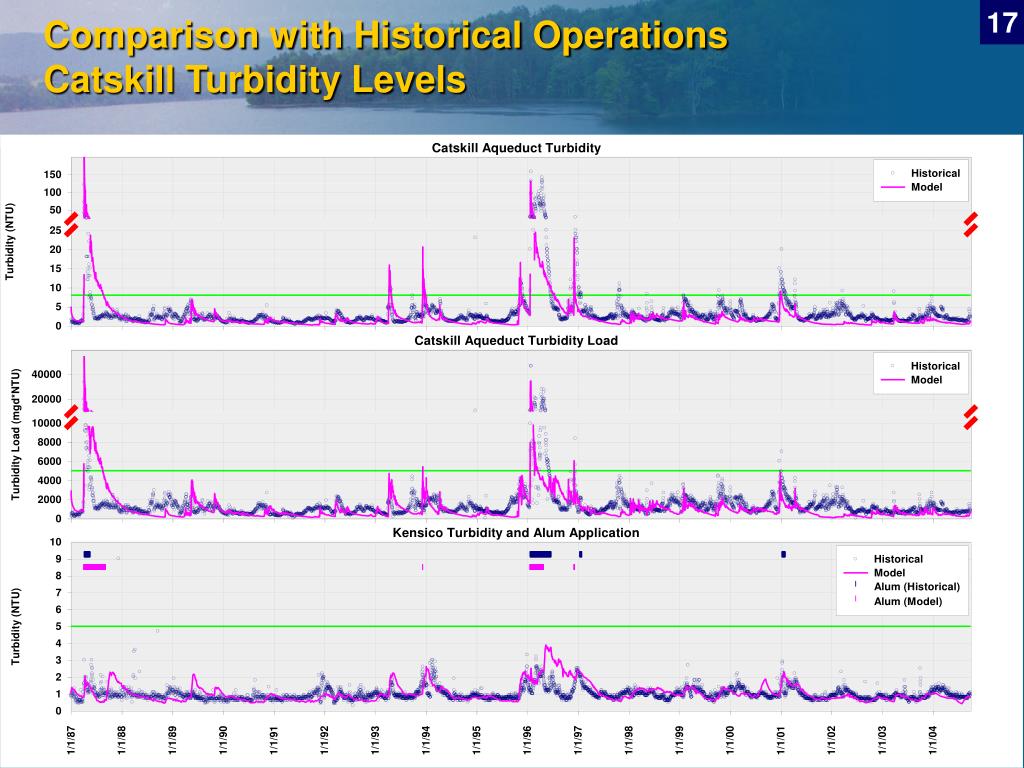Click the Kensico chart's 'Turbidity (NTU)' axis label
This screenshot has height=768, width=1024.
tap(16, 627)
